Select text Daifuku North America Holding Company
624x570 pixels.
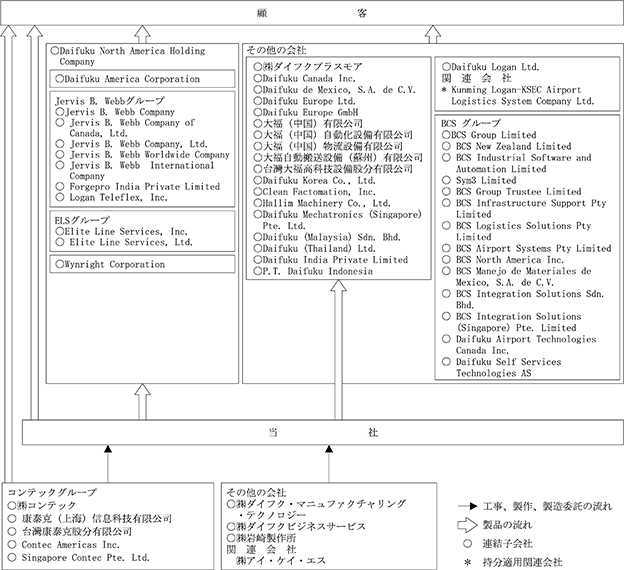[132, 56]
